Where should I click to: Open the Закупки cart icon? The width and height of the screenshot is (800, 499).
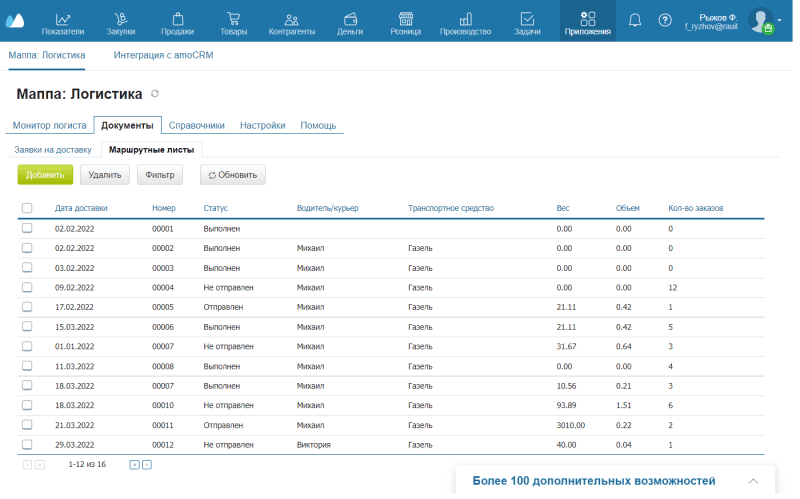tap(121, 19)
